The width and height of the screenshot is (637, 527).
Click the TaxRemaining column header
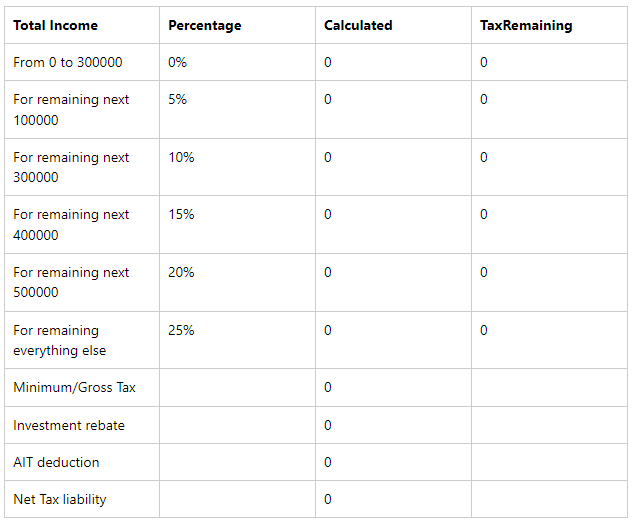526,25
